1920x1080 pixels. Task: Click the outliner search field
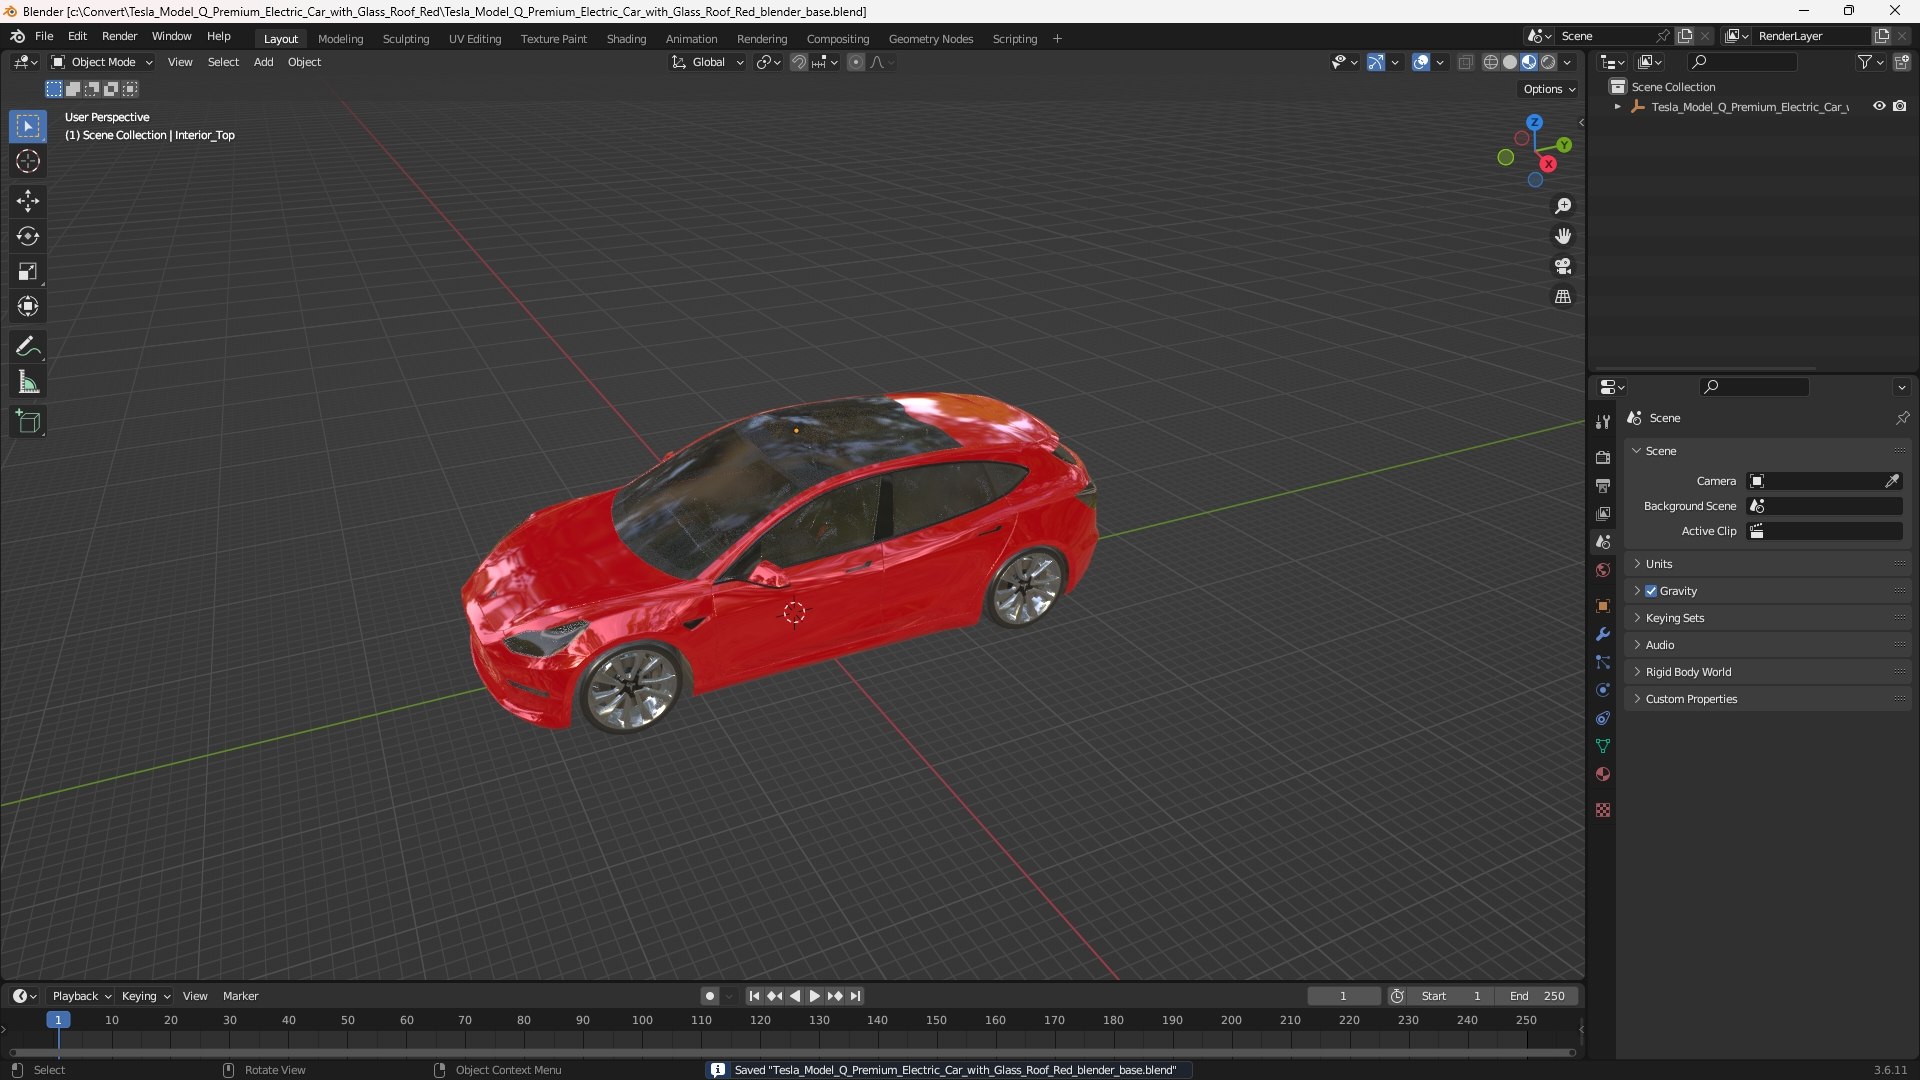[1741, 62]
